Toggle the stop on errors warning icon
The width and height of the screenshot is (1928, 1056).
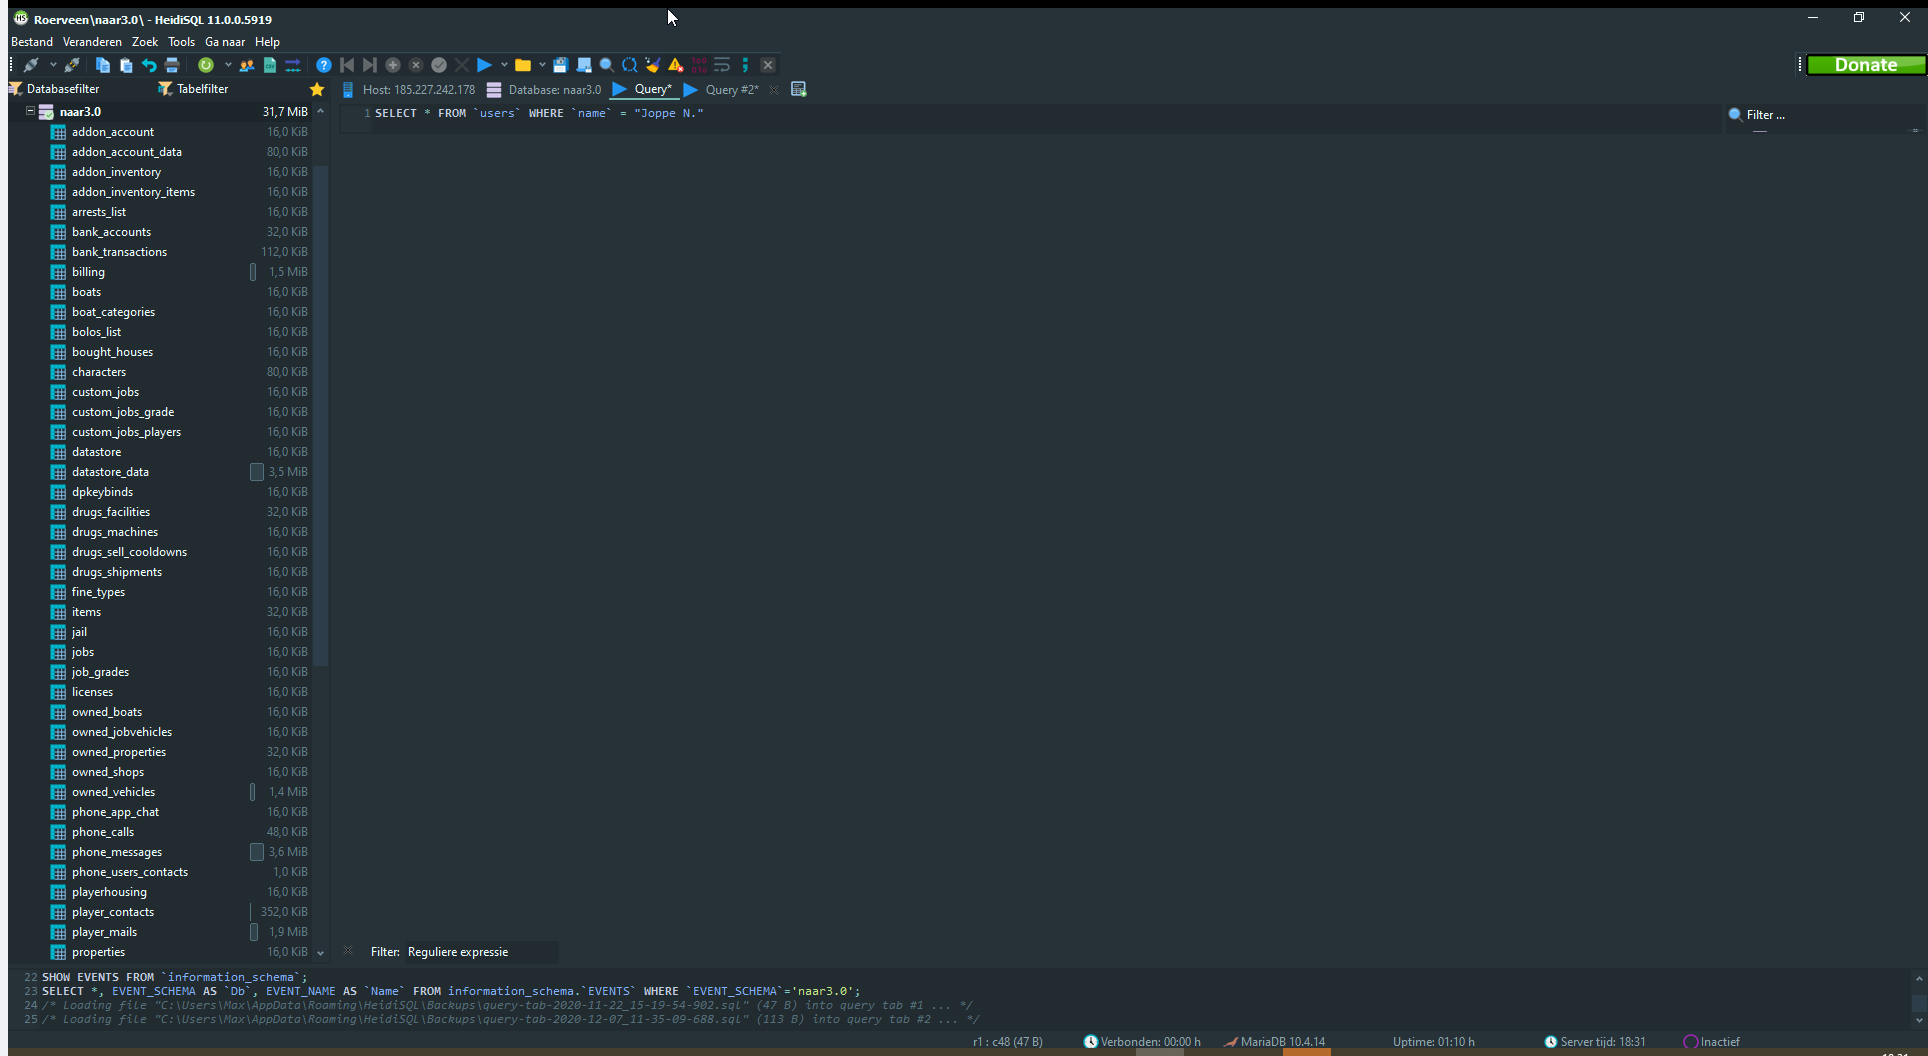click(676, 65)
